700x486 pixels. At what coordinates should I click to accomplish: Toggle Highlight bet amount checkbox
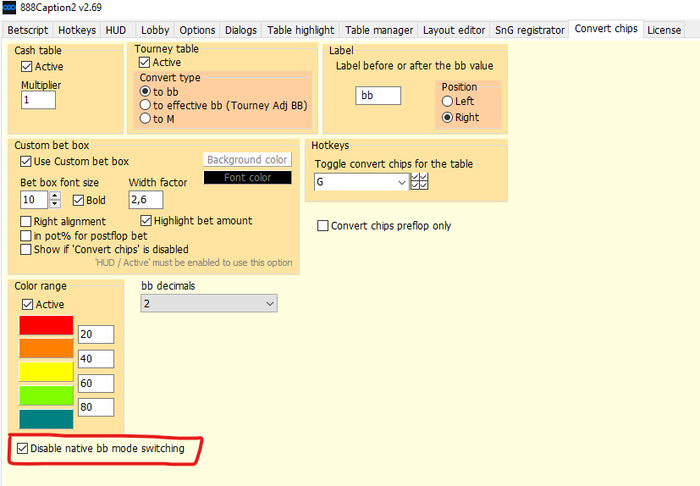(146, 220)
